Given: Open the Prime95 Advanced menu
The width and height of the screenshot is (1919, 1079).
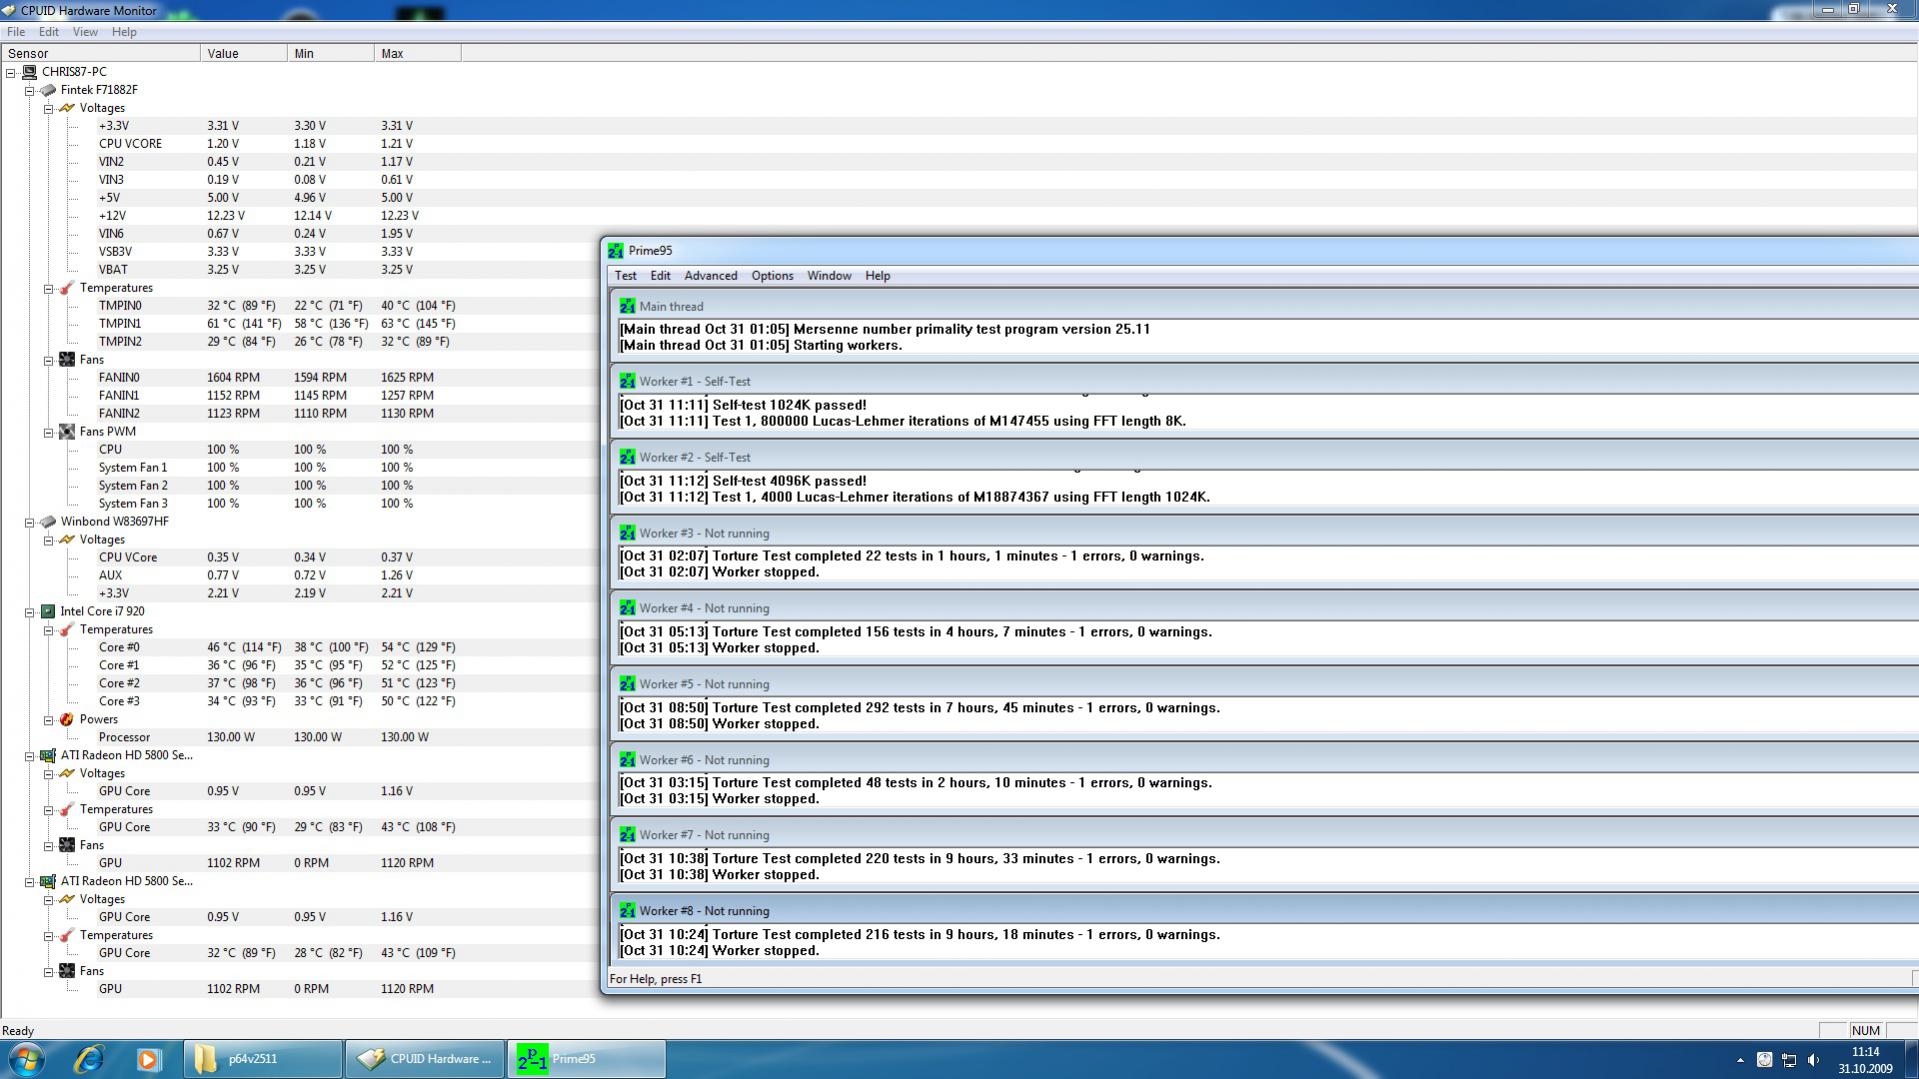Looking at the screenshot, I should pos(710,276).
